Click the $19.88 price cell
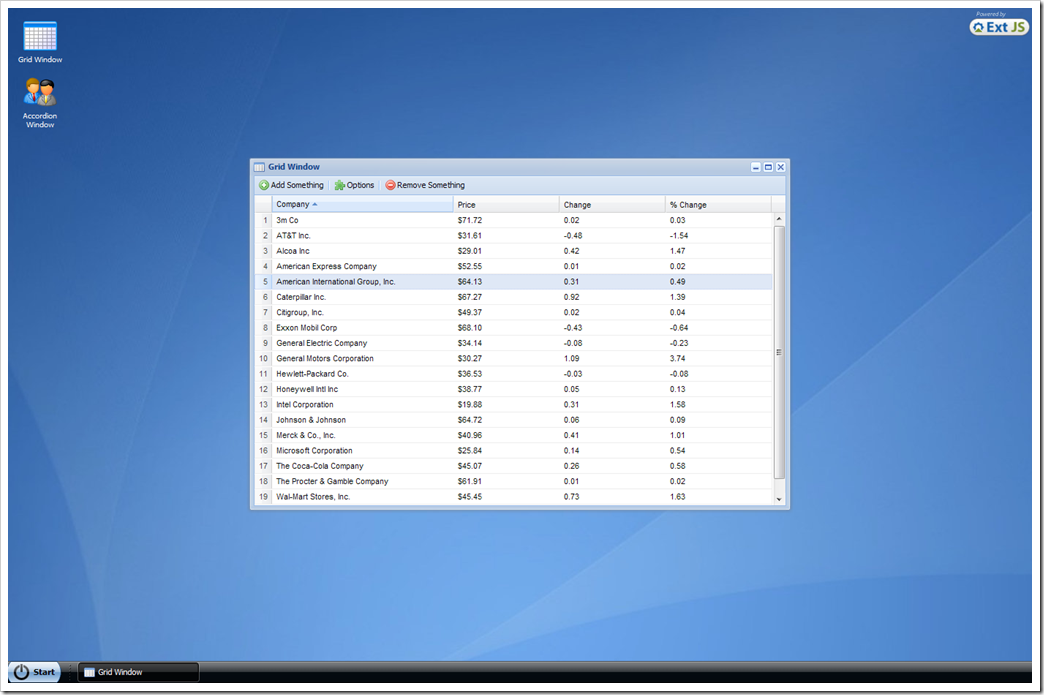The image size is (1044, 695). tap(506, 404)
